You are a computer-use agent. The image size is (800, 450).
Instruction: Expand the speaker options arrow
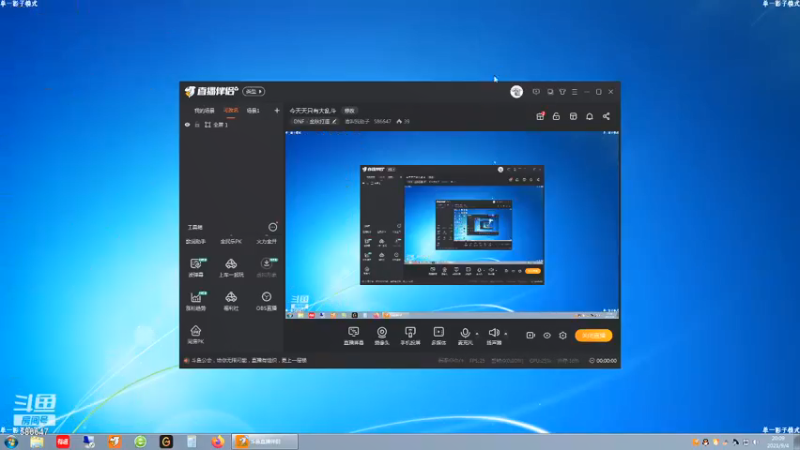(506, 334)
